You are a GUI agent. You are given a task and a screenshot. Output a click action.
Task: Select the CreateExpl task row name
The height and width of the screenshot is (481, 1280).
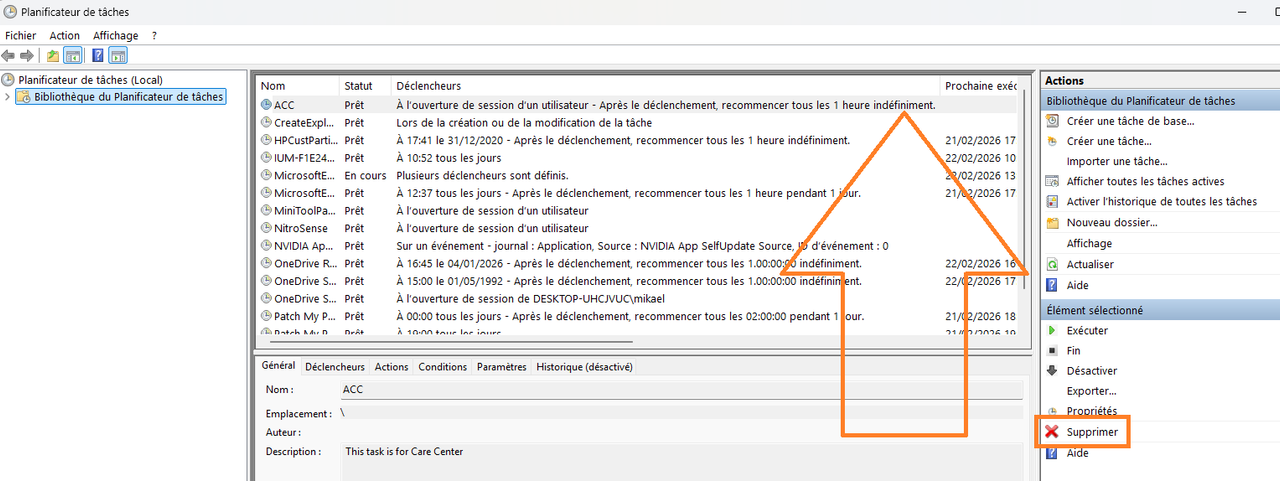pyautogui.click(x=306, y=122)
